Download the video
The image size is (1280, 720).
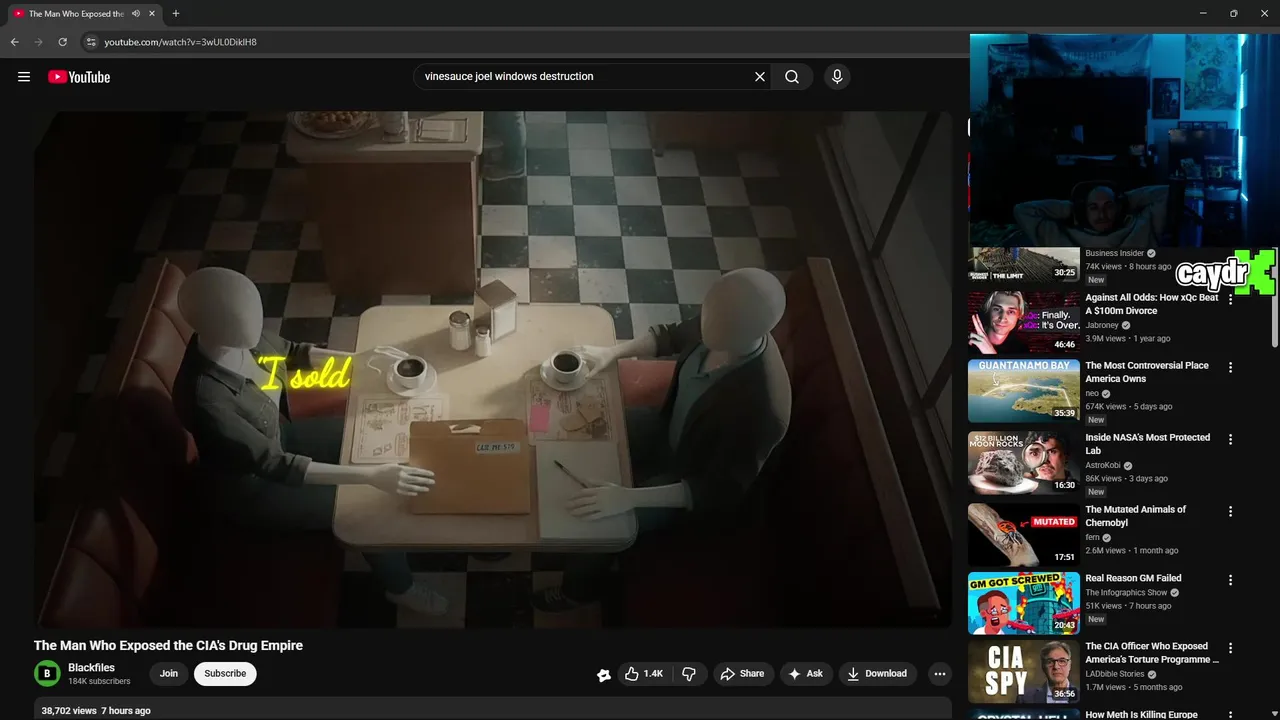point(877,674)
